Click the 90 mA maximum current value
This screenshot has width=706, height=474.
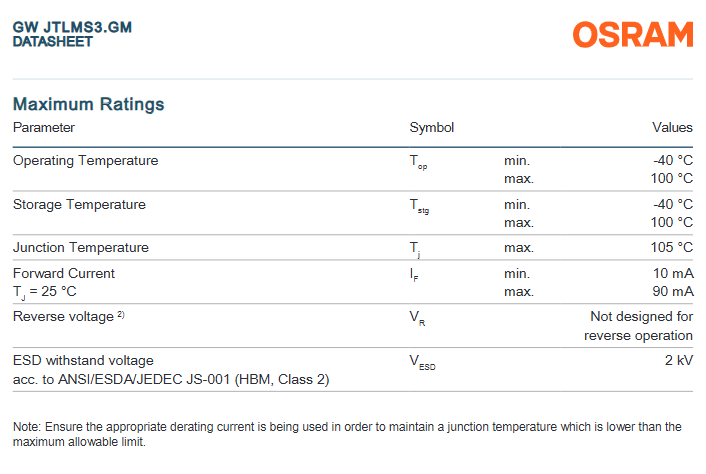tap(672, 291)
